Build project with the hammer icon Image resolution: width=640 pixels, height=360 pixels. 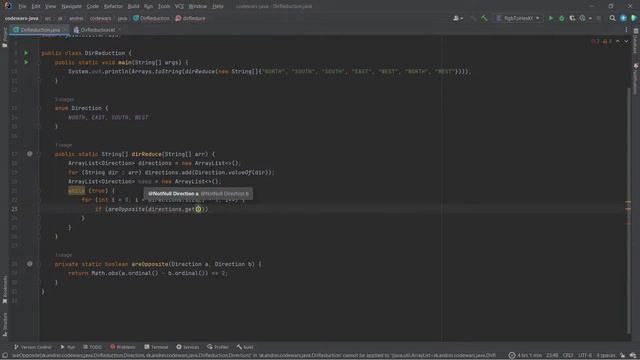[484, 18]
